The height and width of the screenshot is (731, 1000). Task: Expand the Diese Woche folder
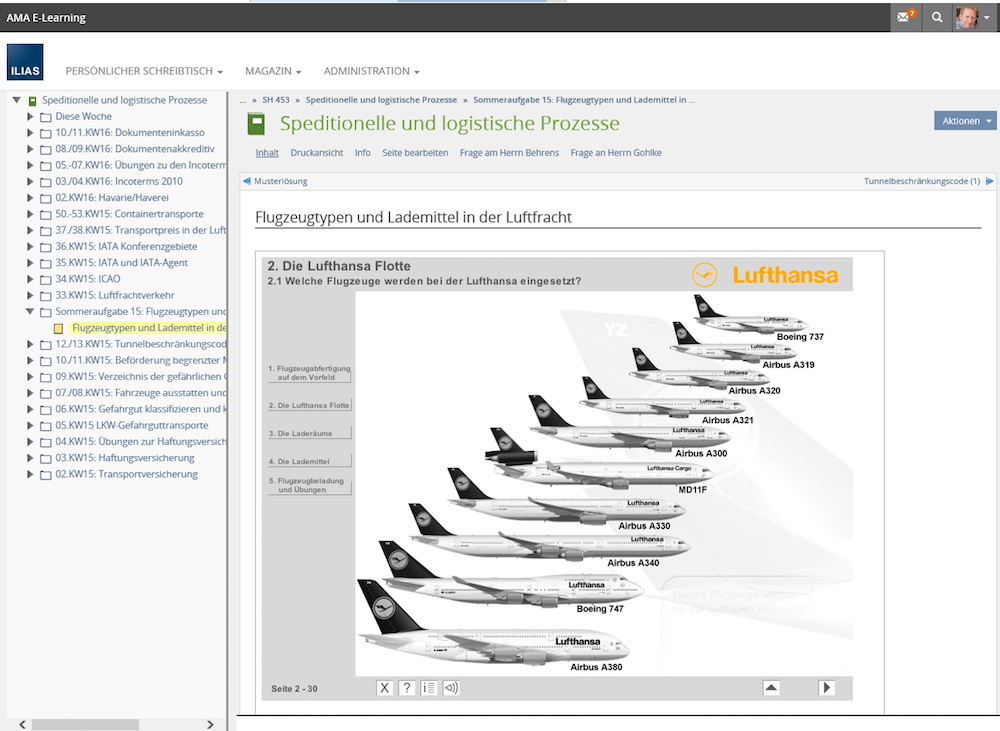pyautogui.click(x=31, y=117)
